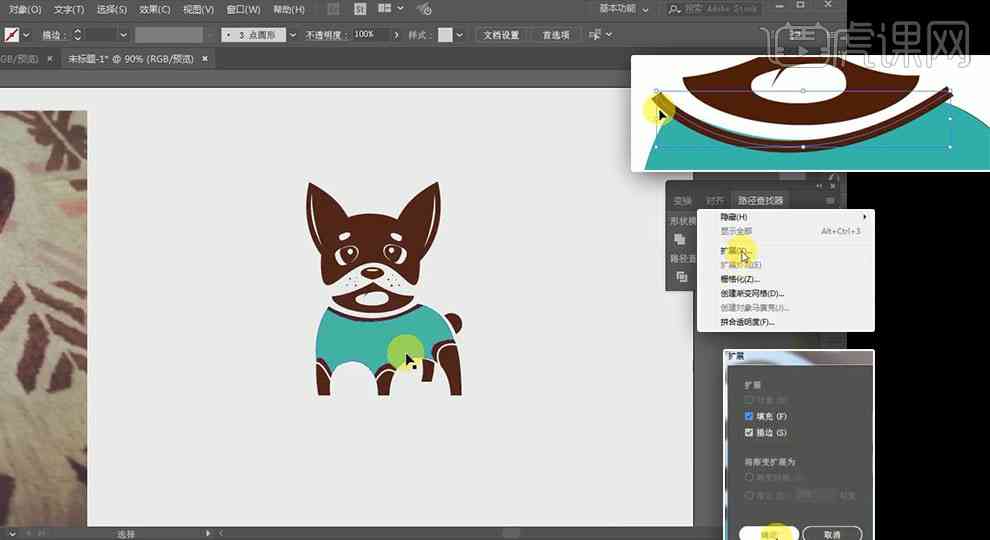
Task: Click the Bridge icon in menu bar
Action: pos(333,9)
